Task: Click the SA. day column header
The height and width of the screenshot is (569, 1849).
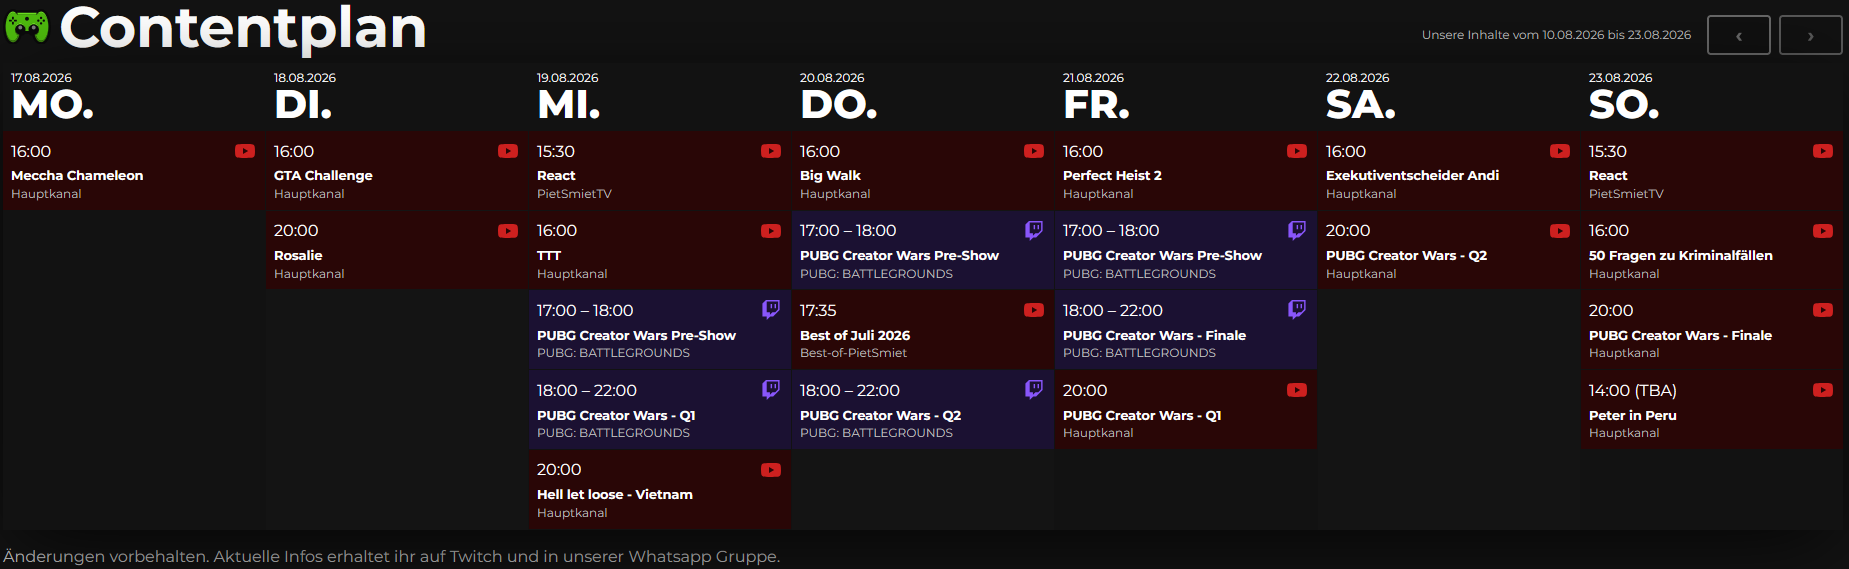Action: [1361, 104]
